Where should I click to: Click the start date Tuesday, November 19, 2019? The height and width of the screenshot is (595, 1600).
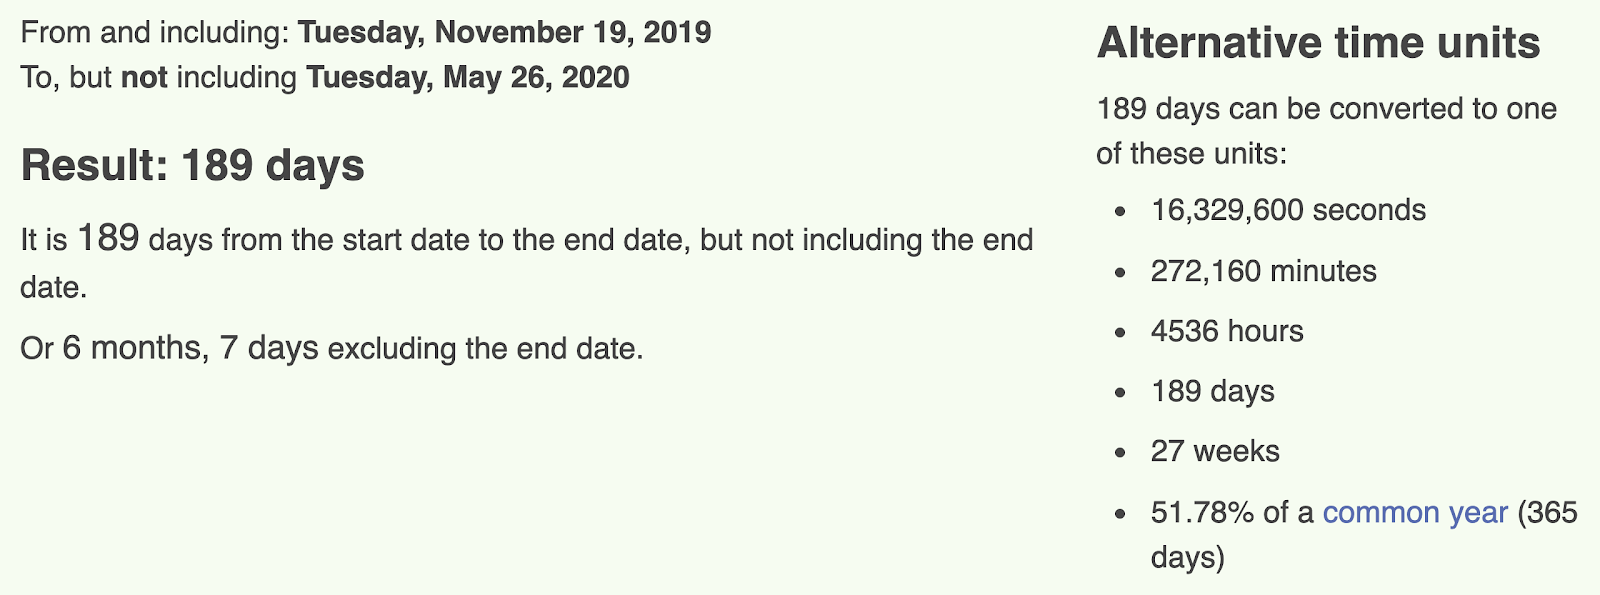[x=505, y=32]
